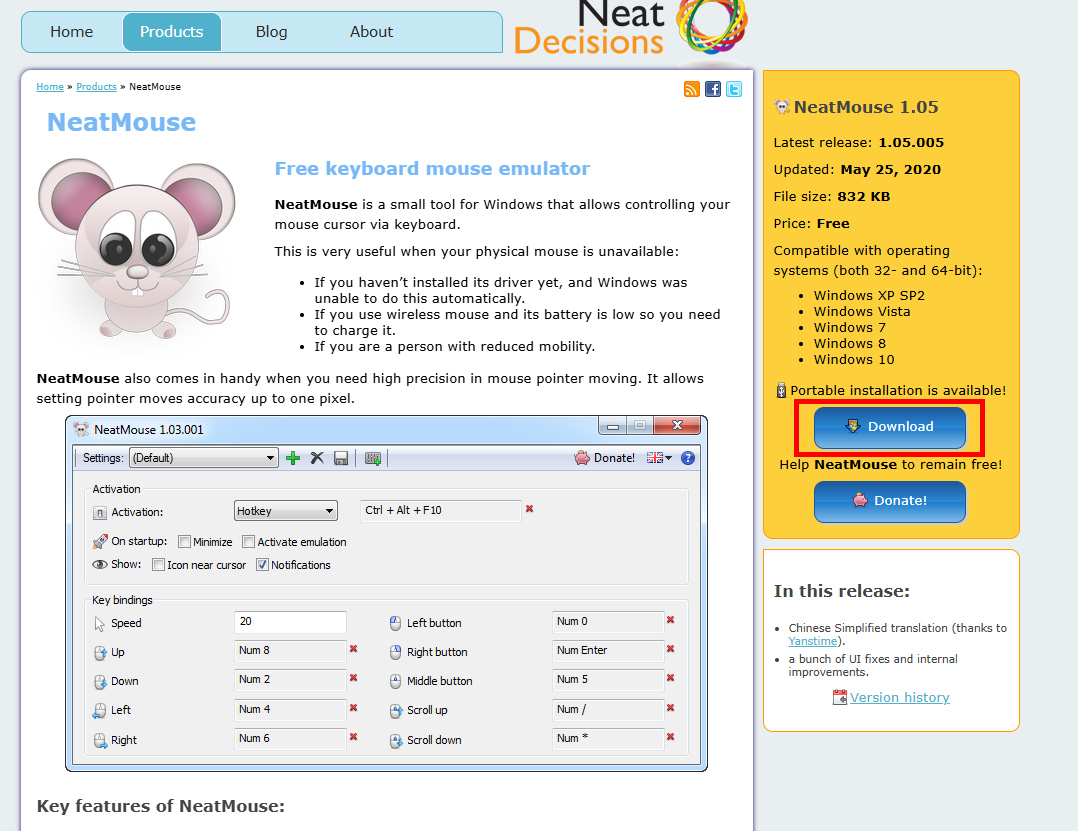Click the Up binding field Num 8
The image size is (1078, 831).
pos(290,650)
